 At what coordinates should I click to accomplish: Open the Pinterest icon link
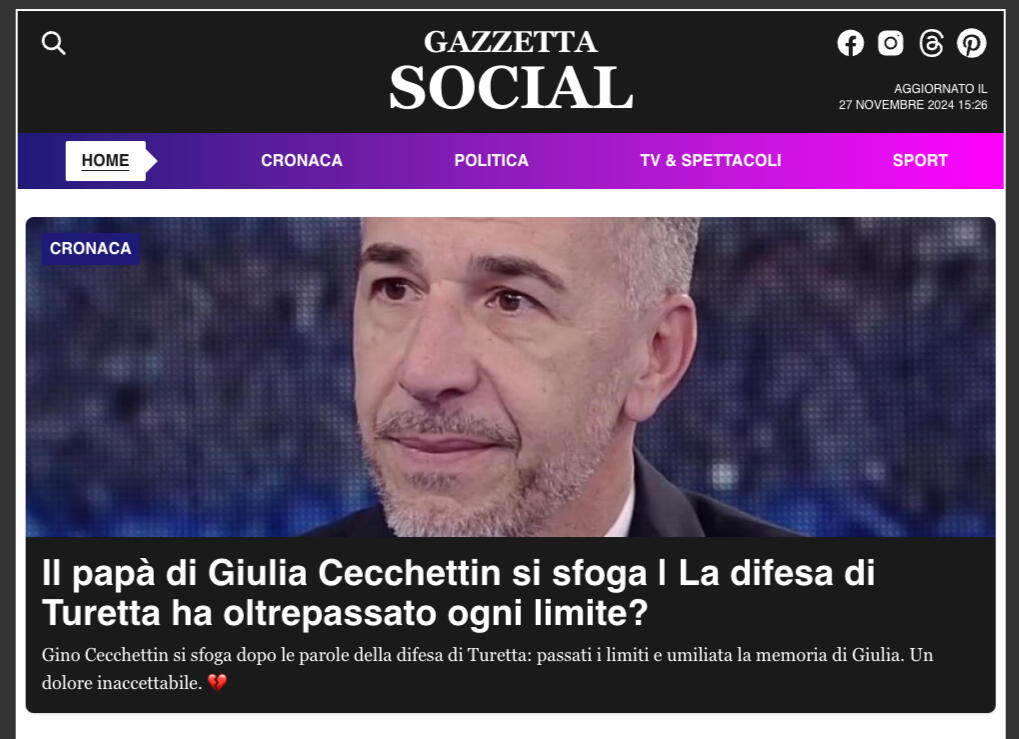pyautogui.click(x=972, y=44)
